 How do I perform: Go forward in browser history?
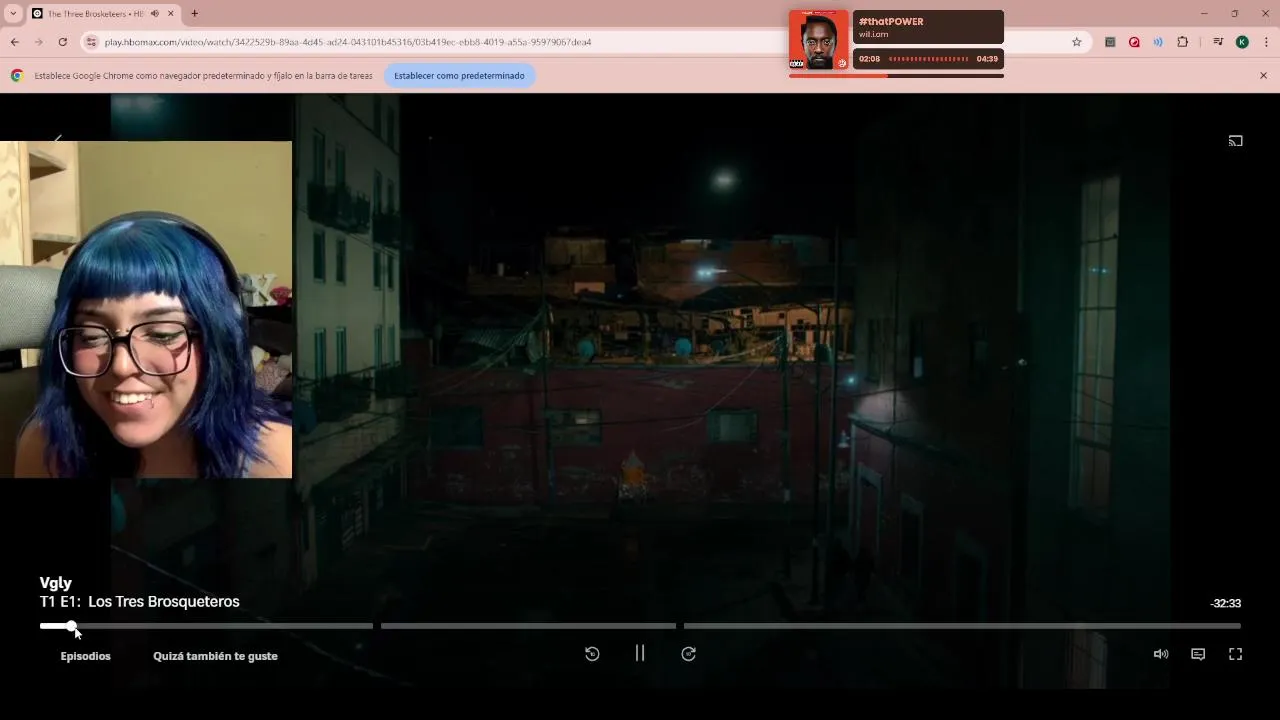click(x=39, y=42)
